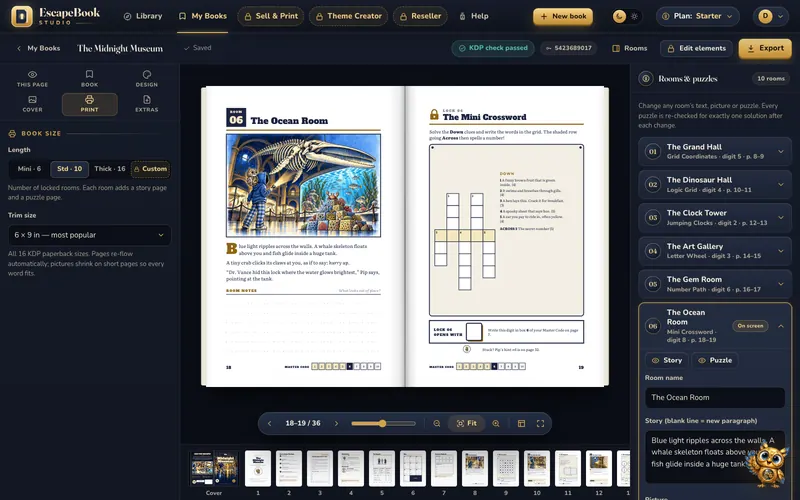
Task: Select page 6 thumbnail
Action: click(x=413, y=468)
